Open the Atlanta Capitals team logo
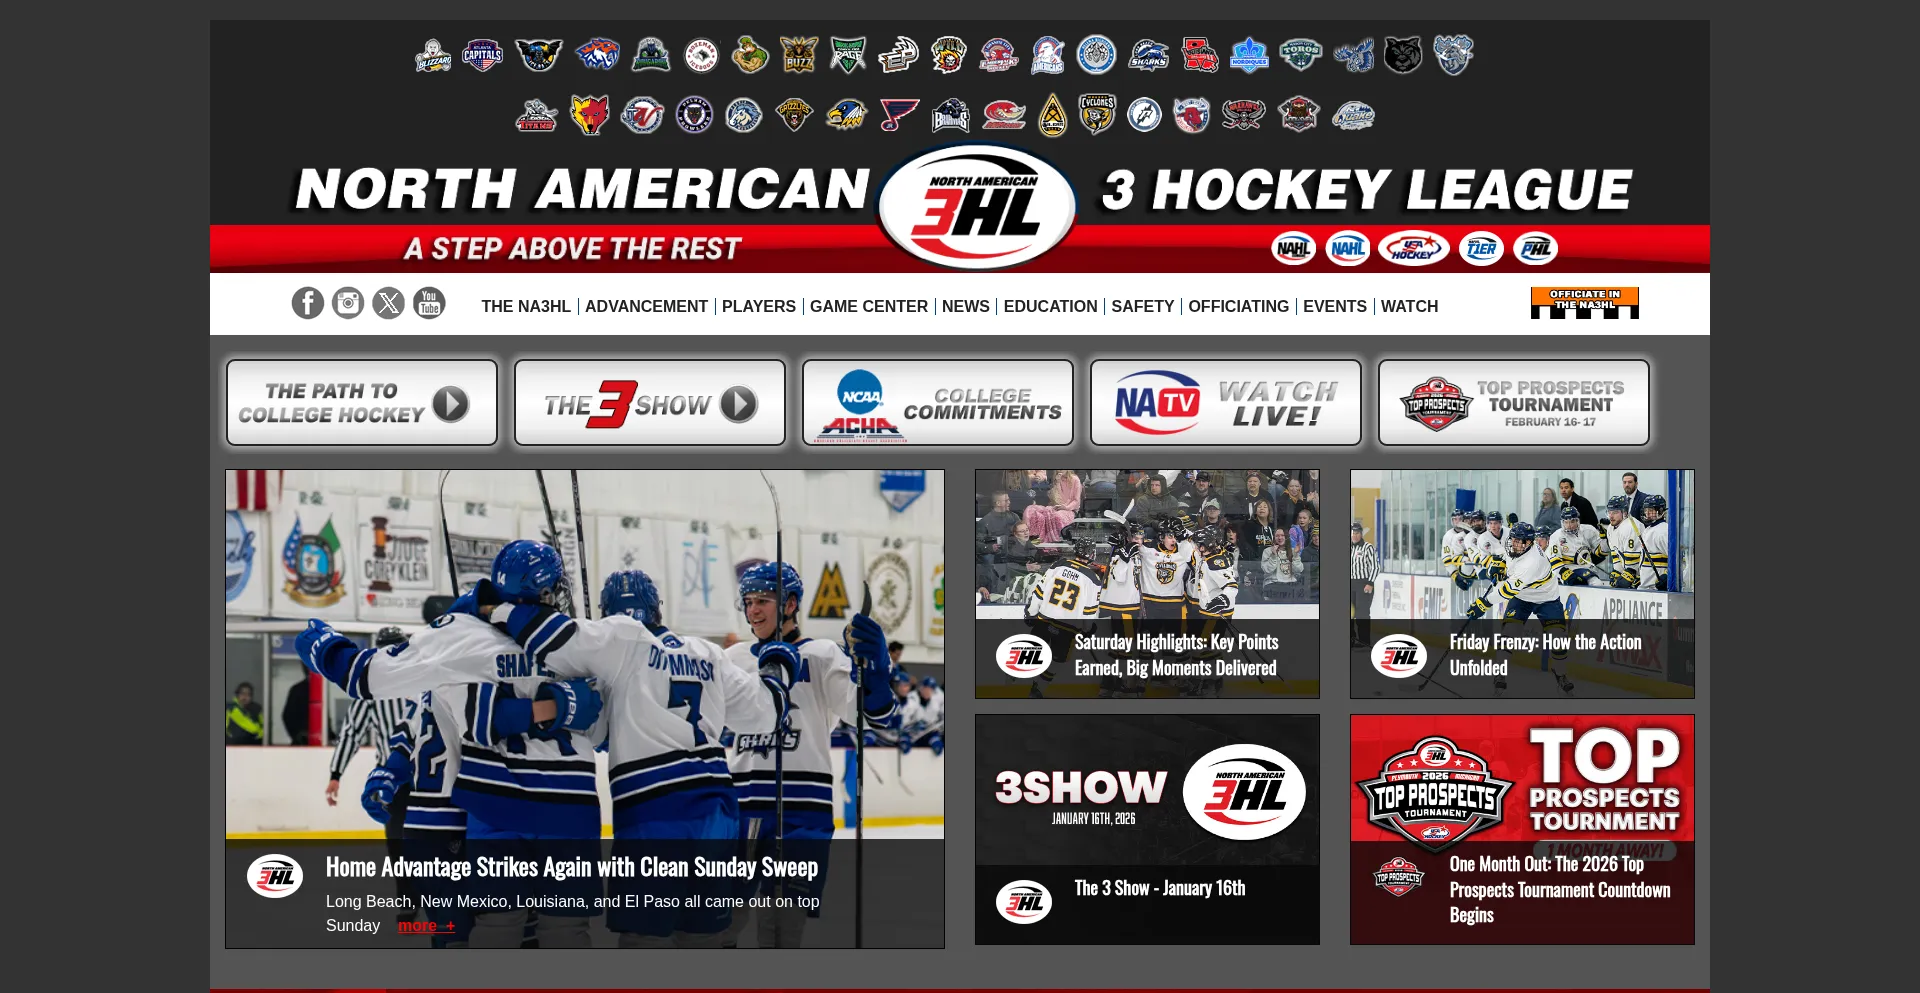 click(x=482, y=55)
